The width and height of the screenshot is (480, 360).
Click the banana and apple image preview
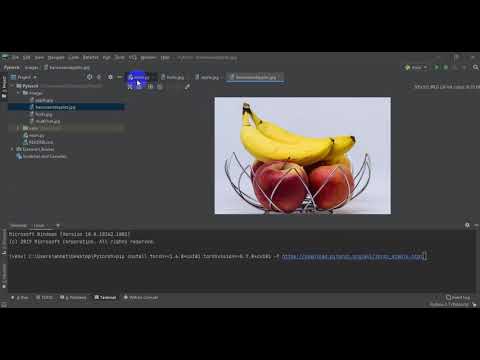[303, 156]
